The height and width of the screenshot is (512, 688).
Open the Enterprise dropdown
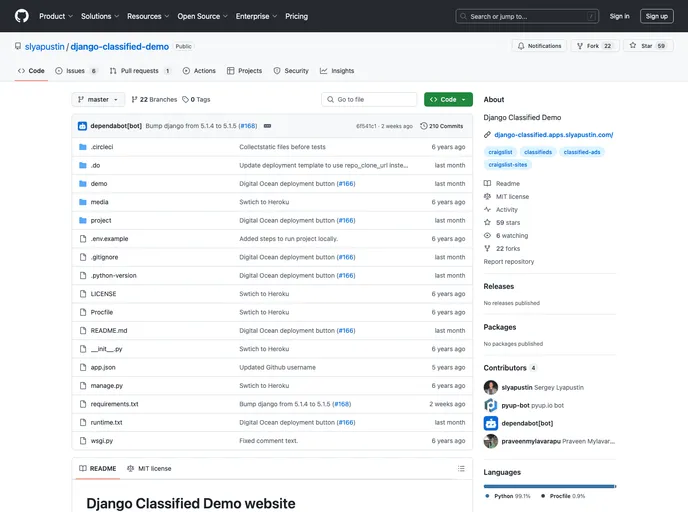[256, 16]
